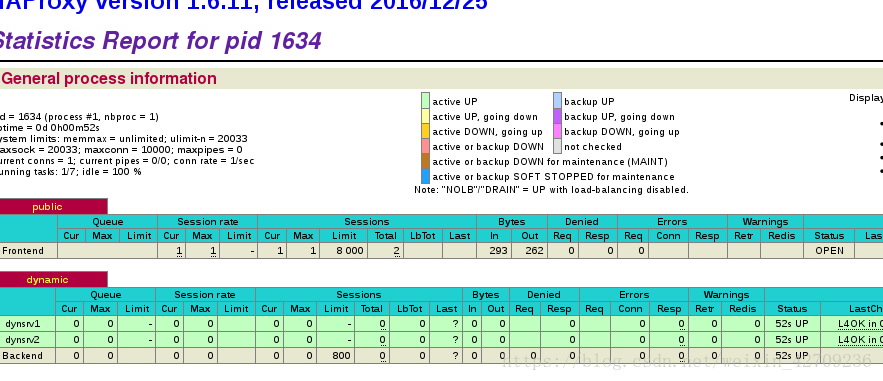Click the Sessions header in dynamic table
The height and width of the screenshot is (381, 883).
pyautogui.click(x=359, y=295)
